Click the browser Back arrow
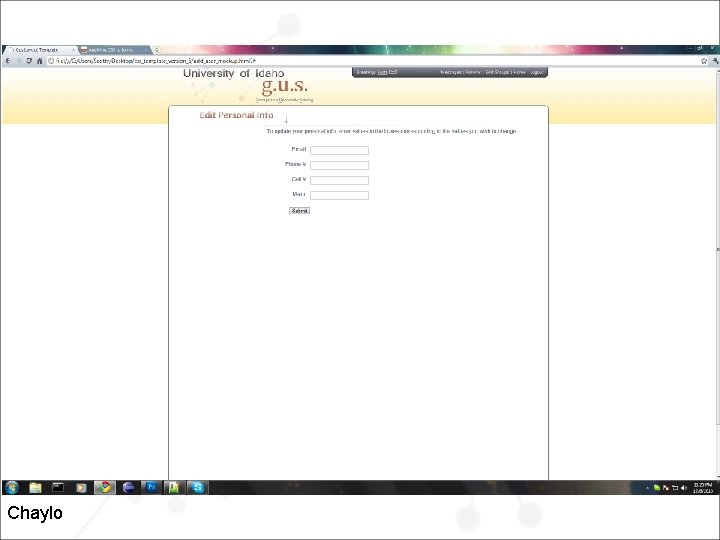The image size is (720, 540). click(x=8, y=61)
